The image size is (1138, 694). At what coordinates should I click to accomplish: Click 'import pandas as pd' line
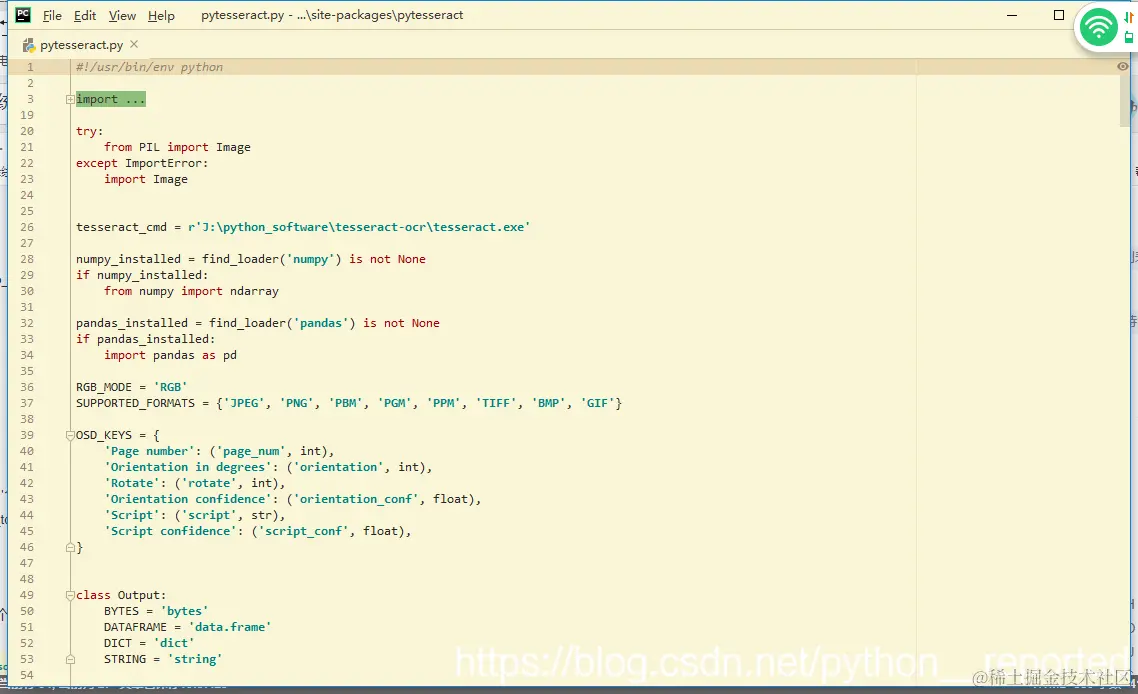[171, 355]
